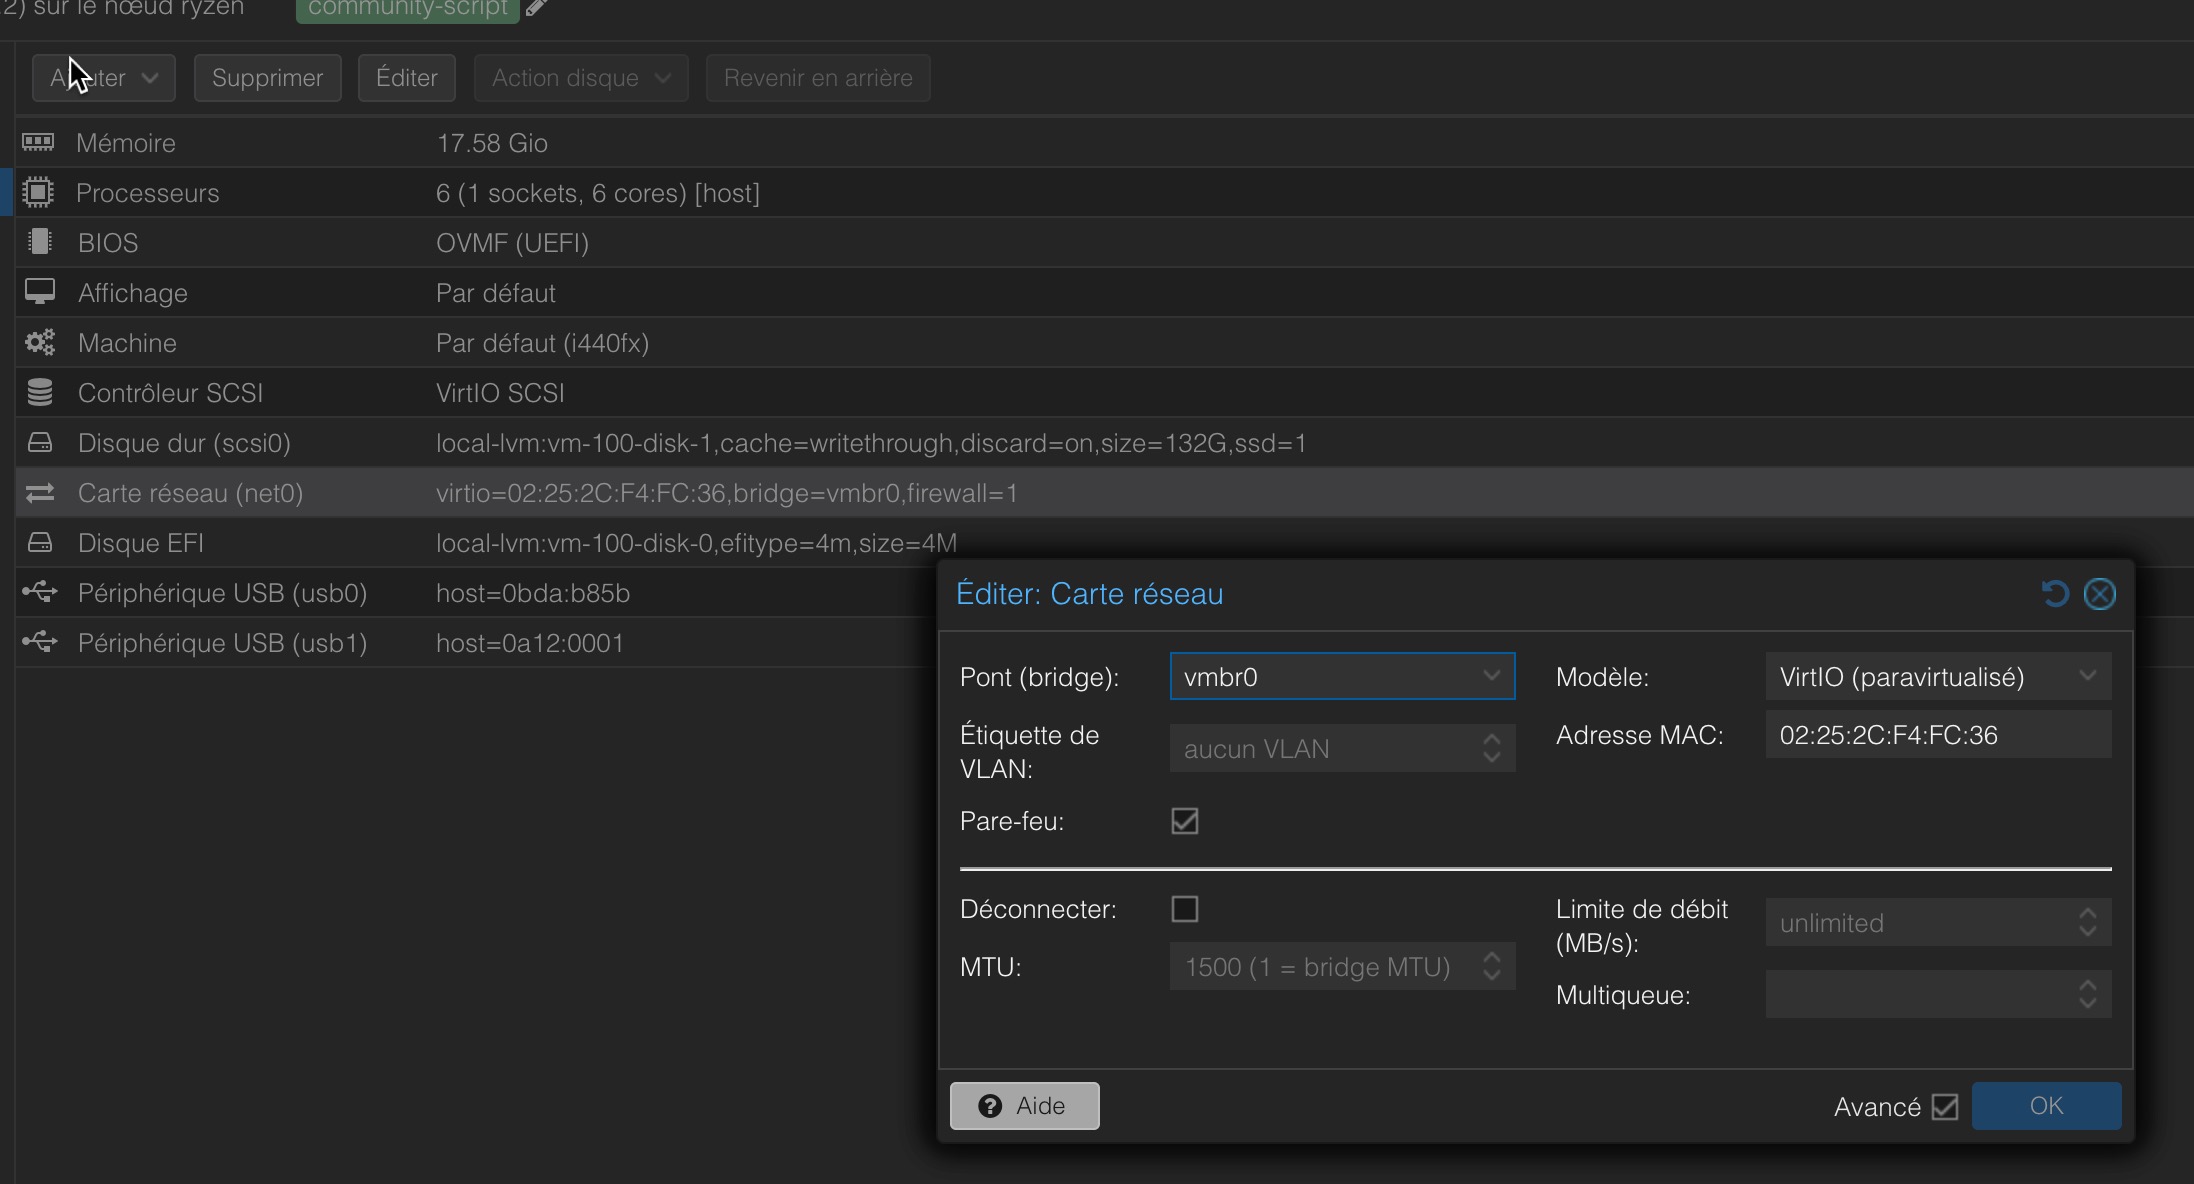The height and width of the screenshot is (1184, 2194).
Task: Select the Disque dur (scsi0) row
Action: 184,443
